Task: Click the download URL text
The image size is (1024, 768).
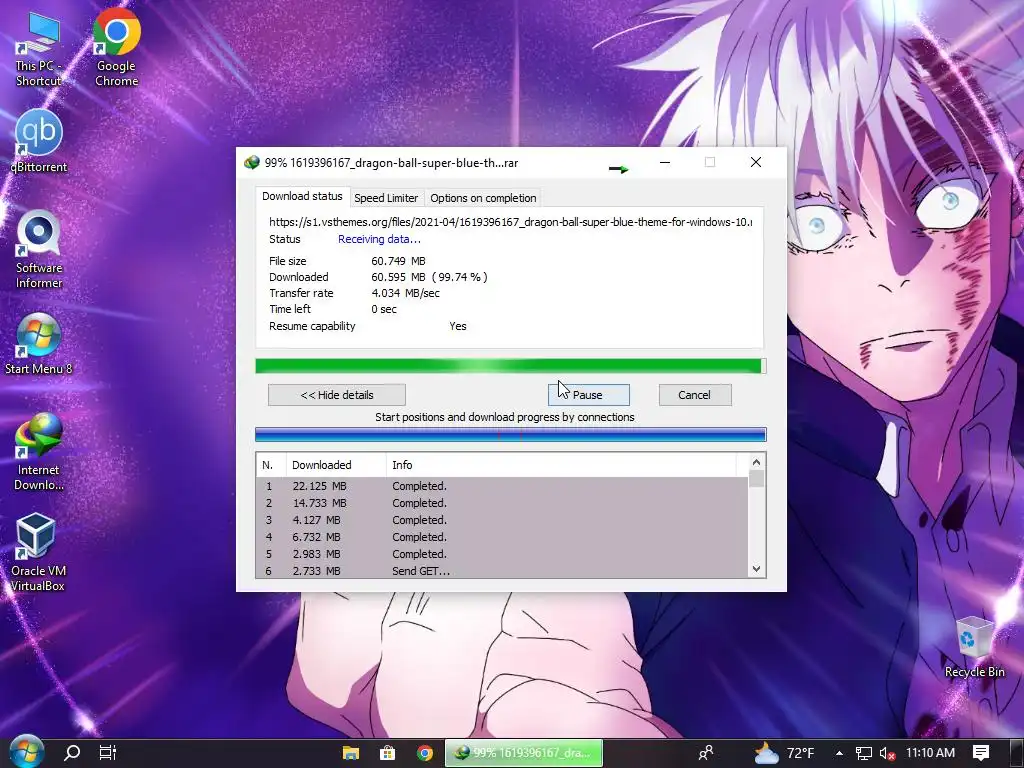Action: (x=510, y=222)
